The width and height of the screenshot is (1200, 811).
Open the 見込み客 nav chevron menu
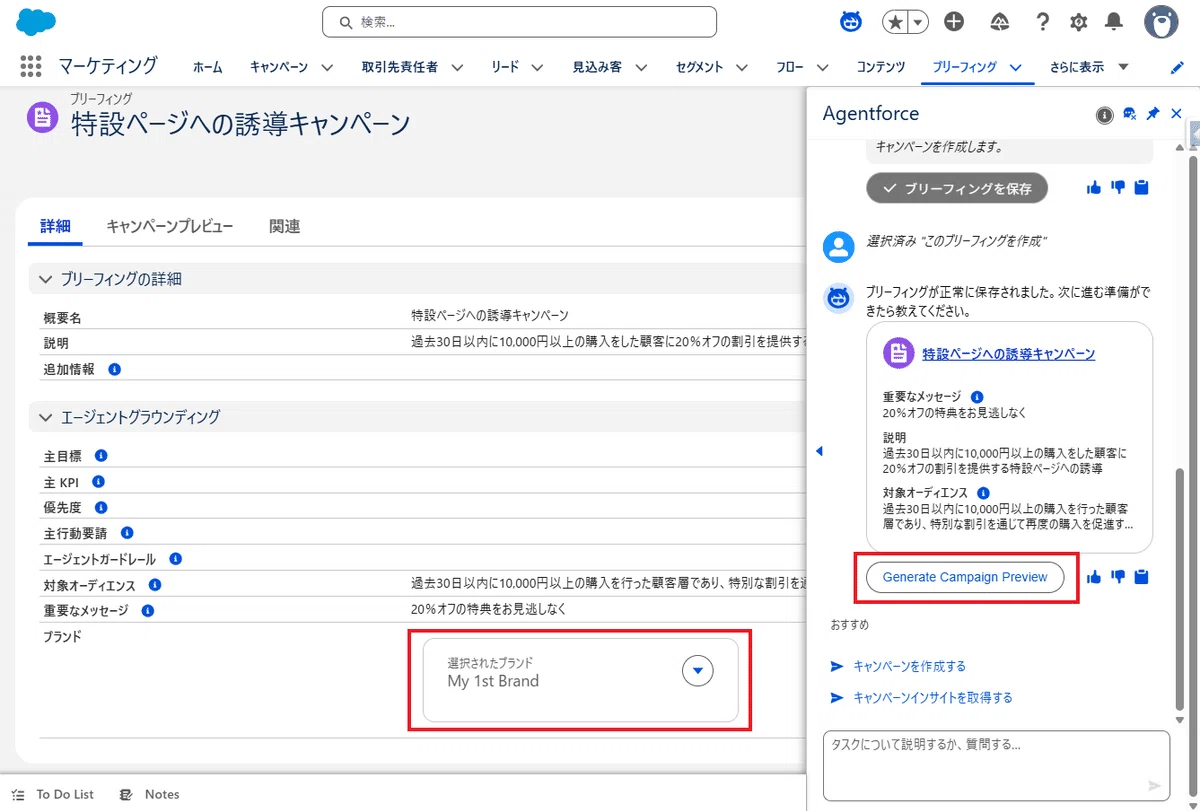[x=641, y=68]
